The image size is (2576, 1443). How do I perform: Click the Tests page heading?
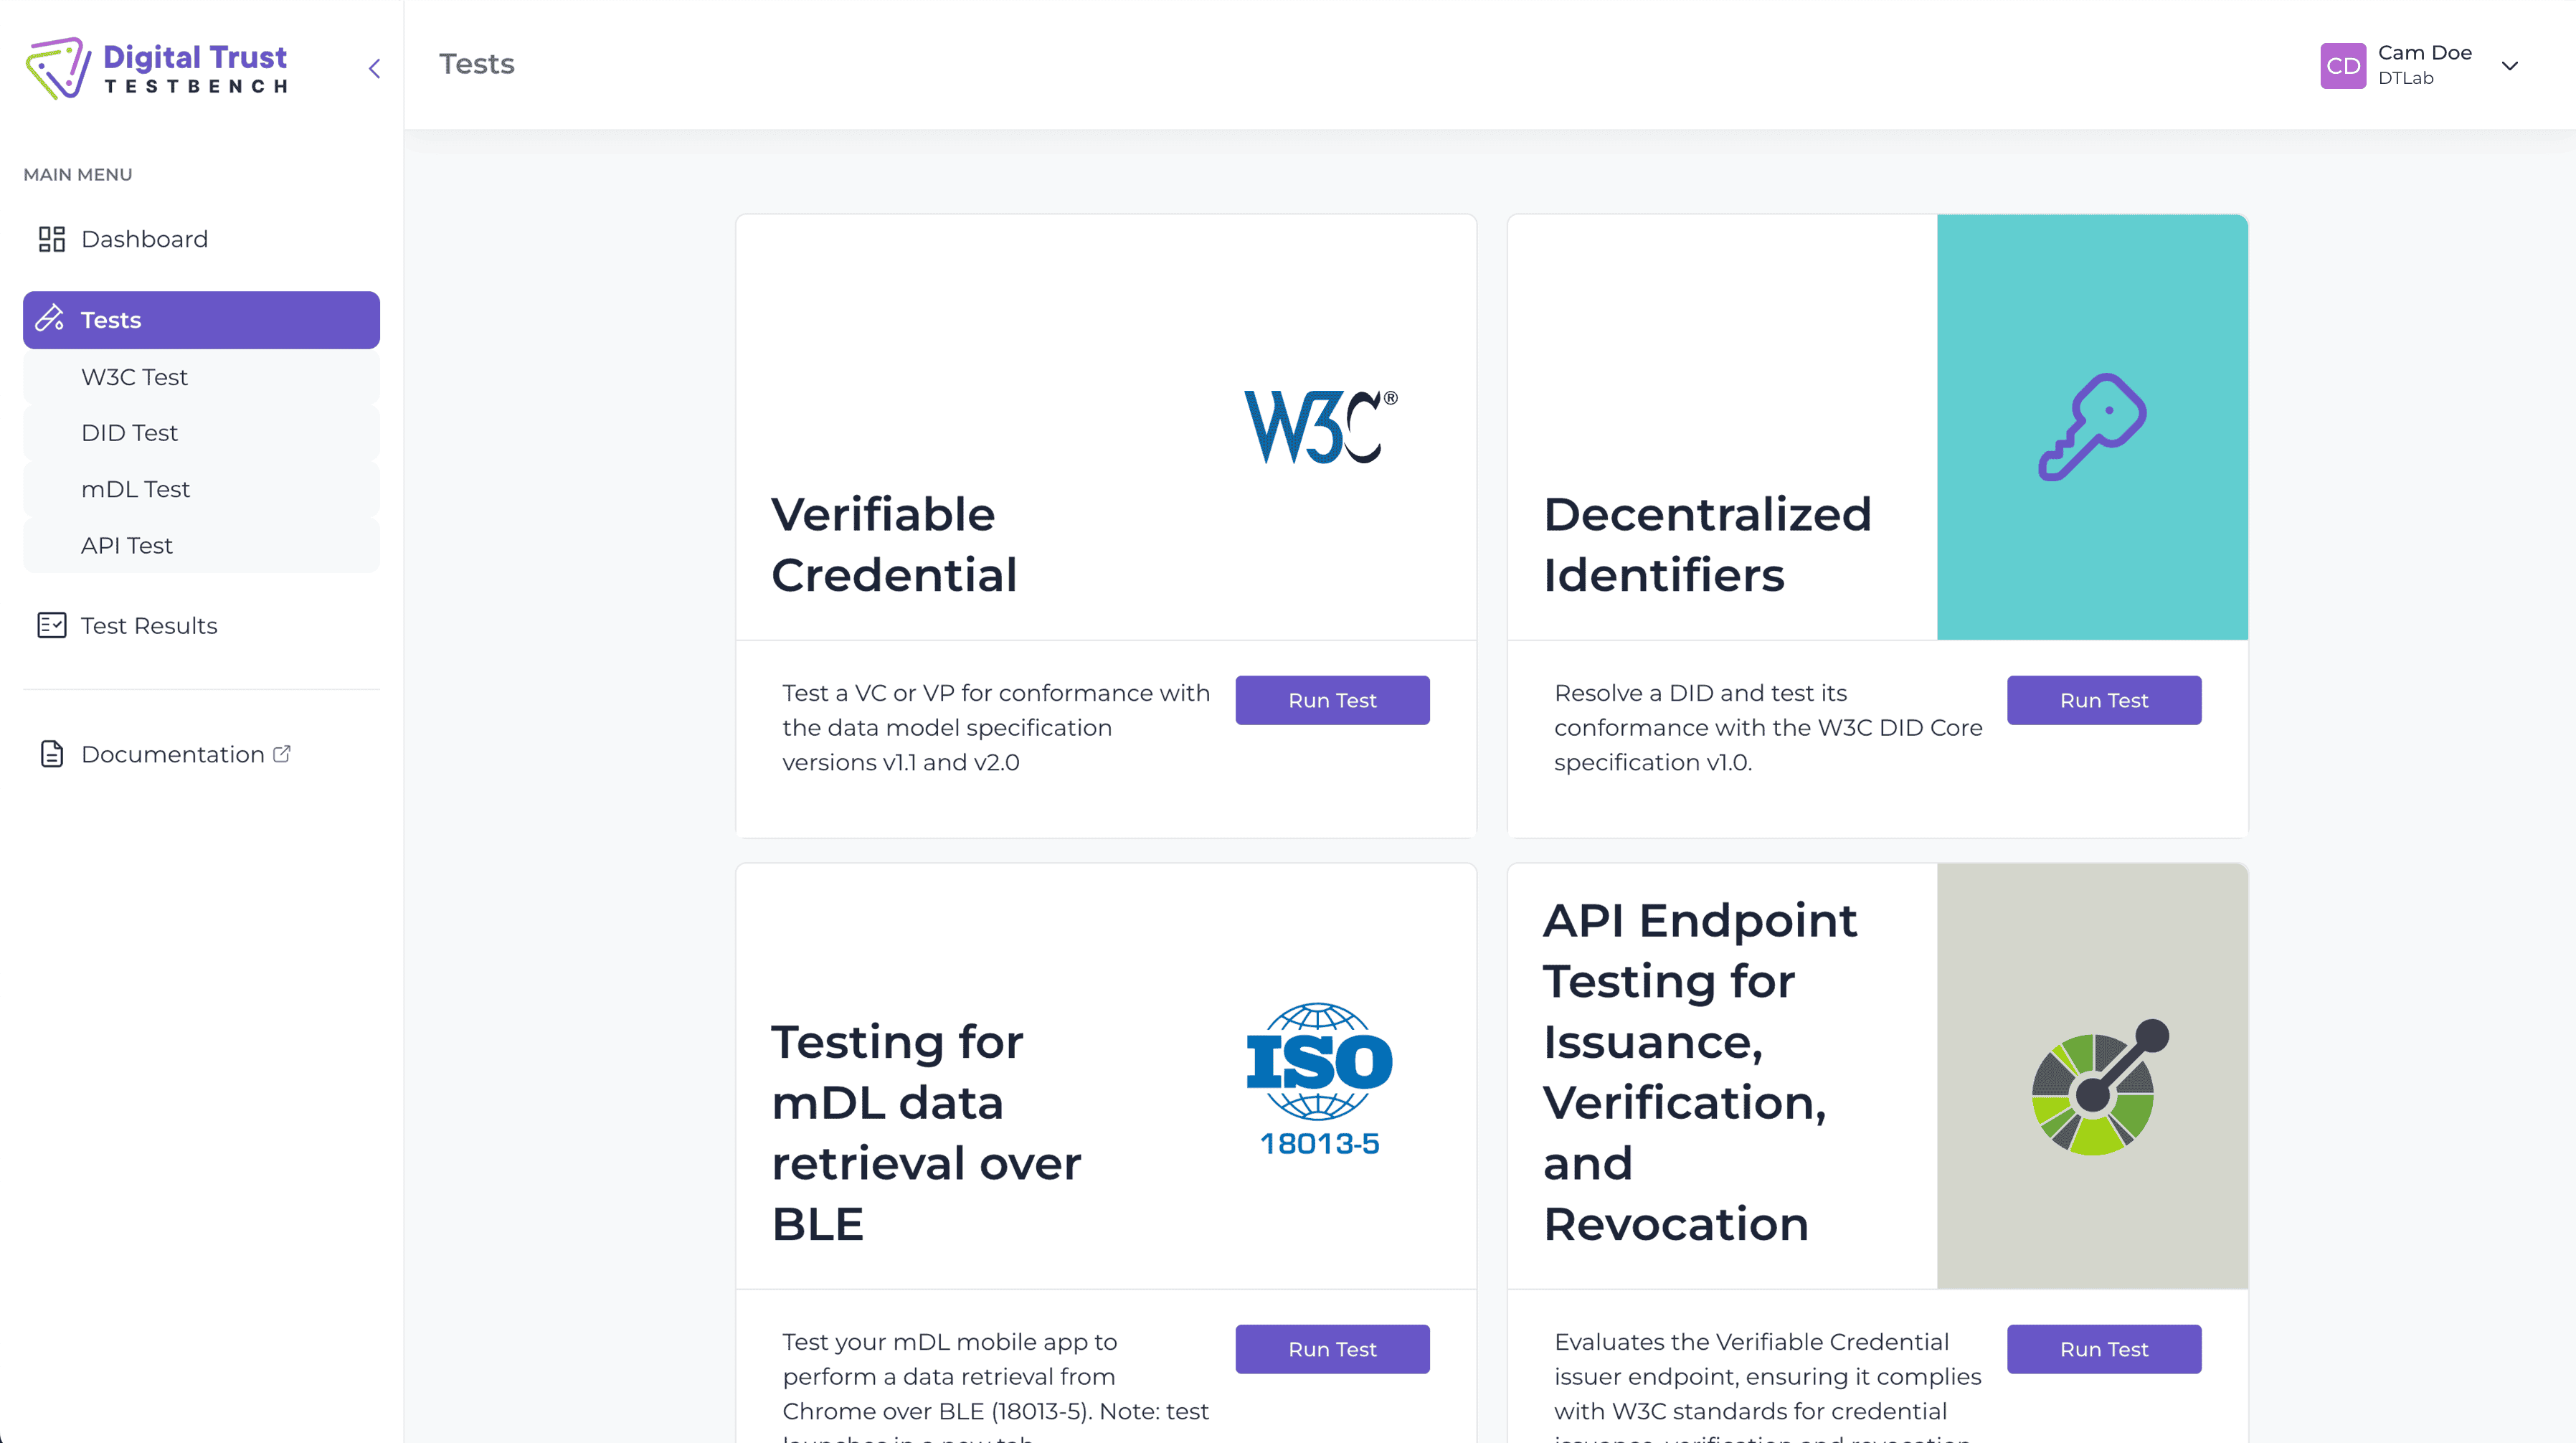pos(477,64)
